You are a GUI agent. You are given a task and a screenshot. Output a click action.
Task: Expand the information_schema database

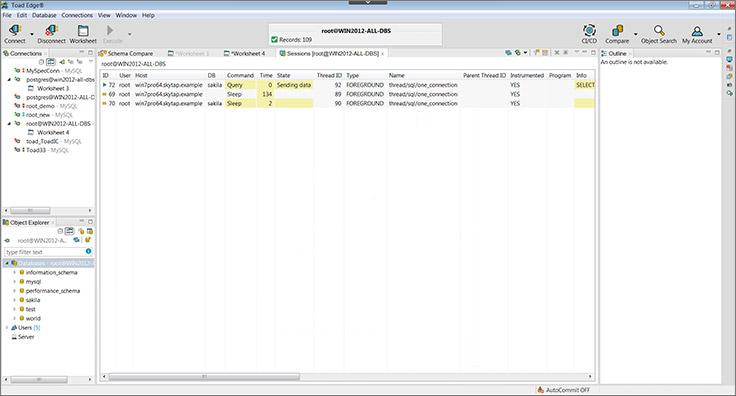(x=15, y=272)
